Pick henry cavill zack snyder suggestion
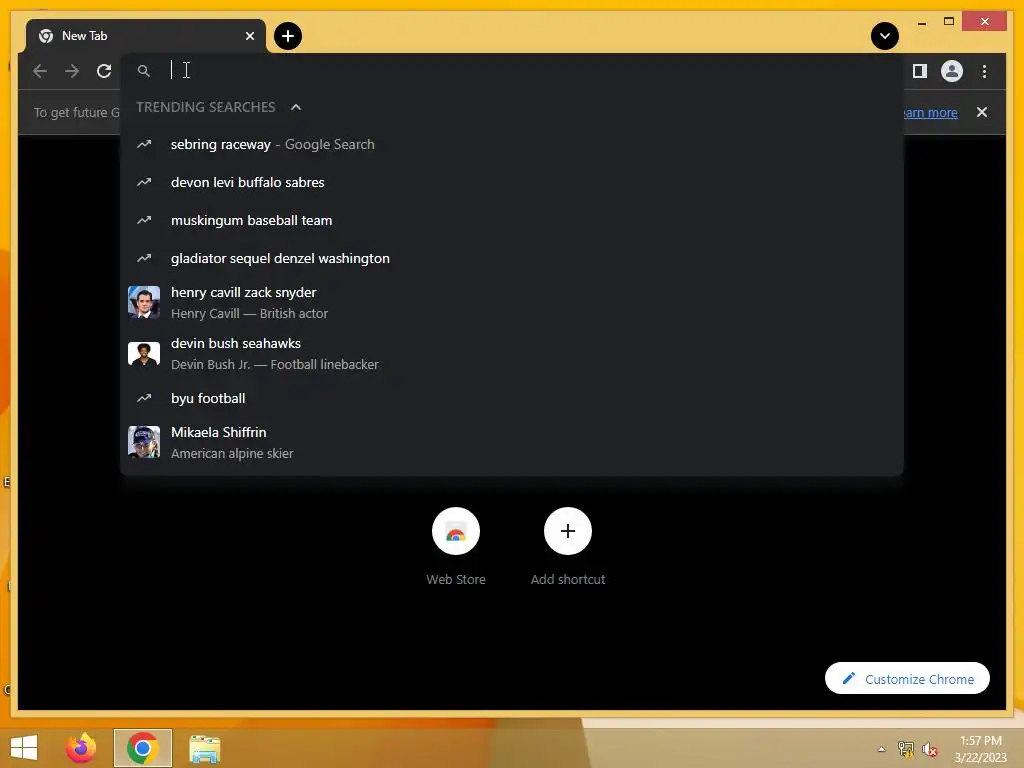 pyautogui.click(x=512, y=302)
